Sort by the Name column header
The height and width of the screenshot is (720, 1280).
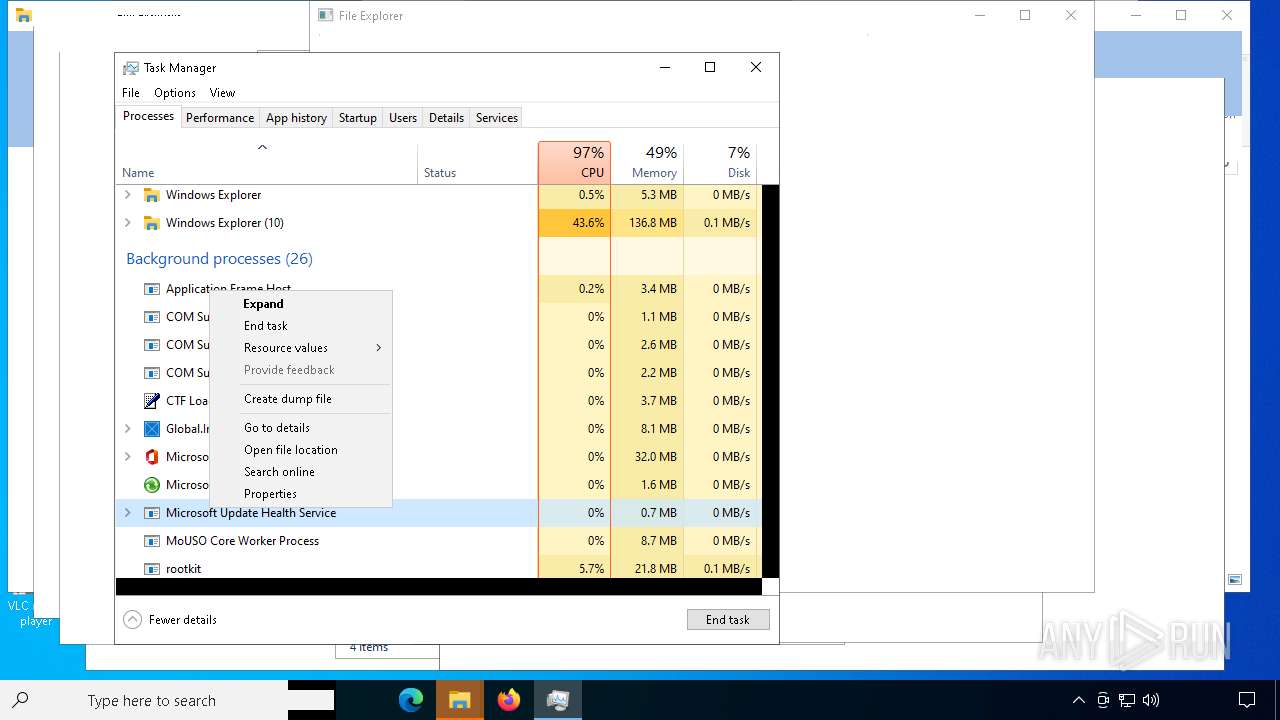[x=267, y=163]
